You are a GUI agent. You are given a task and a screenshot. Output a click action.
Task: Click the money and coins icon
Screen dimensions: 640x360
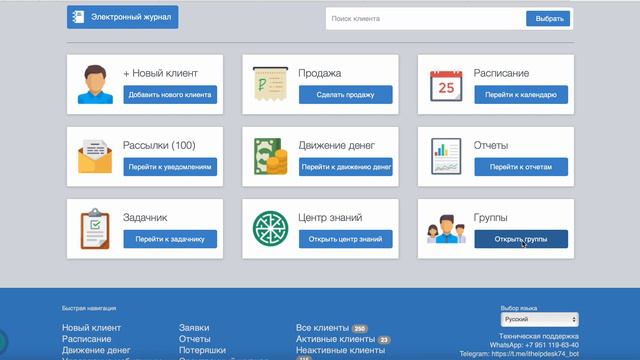pyautogui.click(x=270, y=156)
